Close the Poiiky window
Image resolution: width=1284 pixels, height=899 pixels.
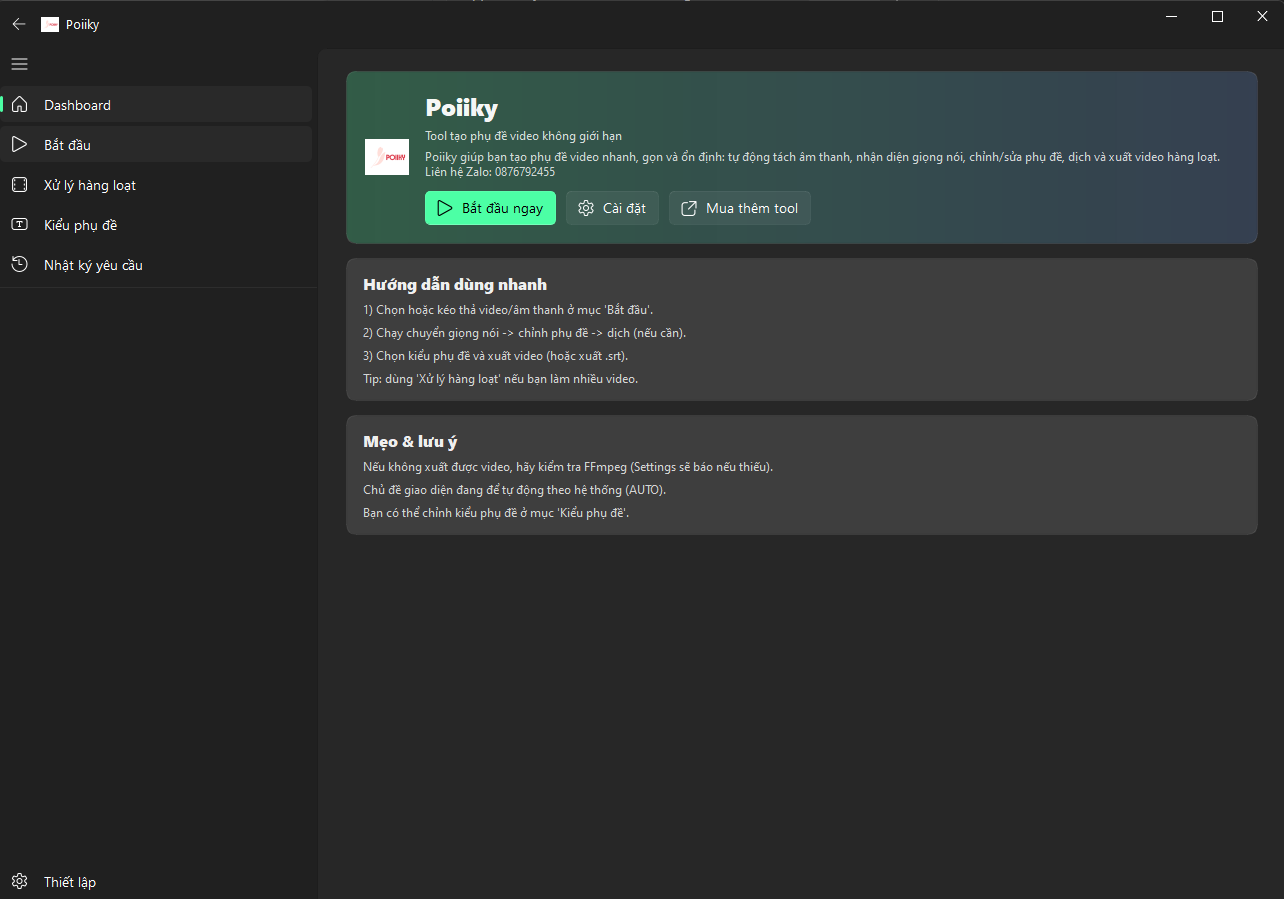1262,16
